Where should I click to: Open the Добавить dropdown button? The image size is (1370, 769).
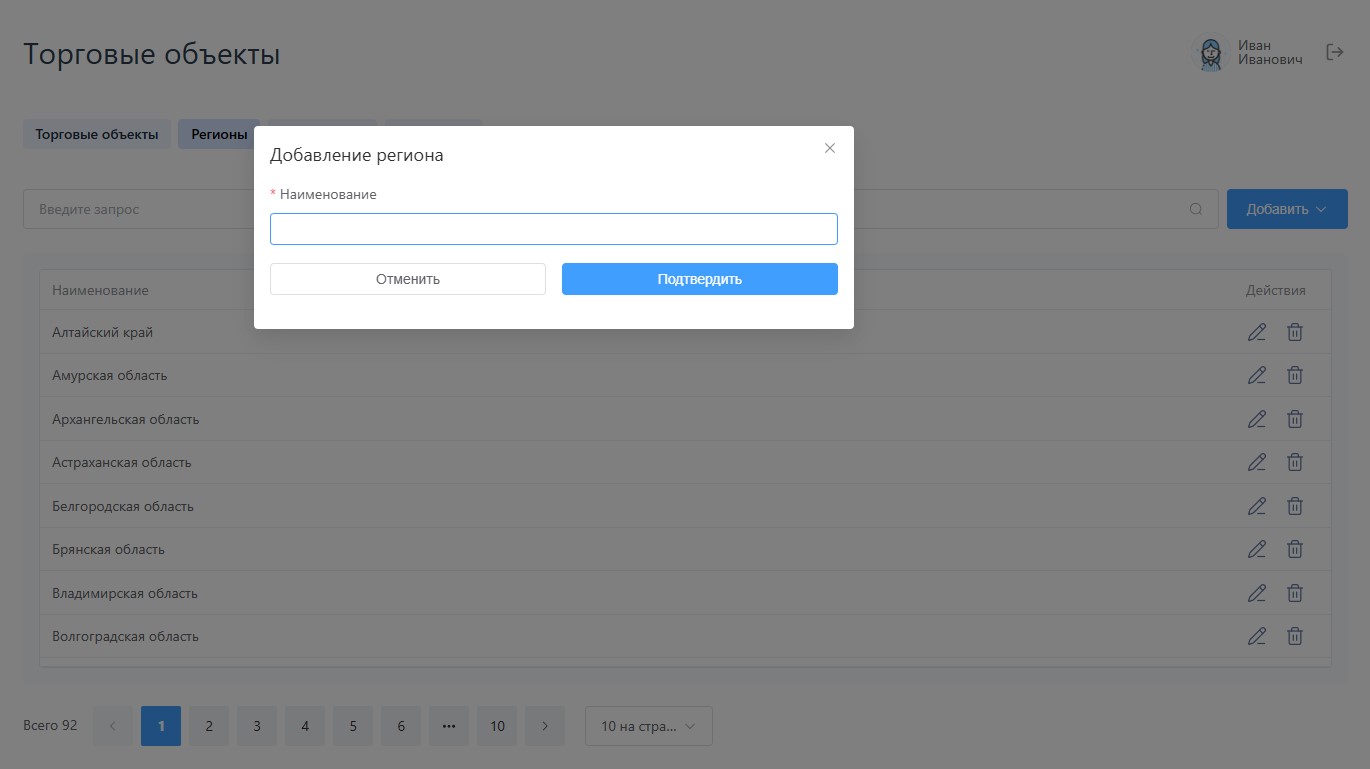pos(1286,209)
